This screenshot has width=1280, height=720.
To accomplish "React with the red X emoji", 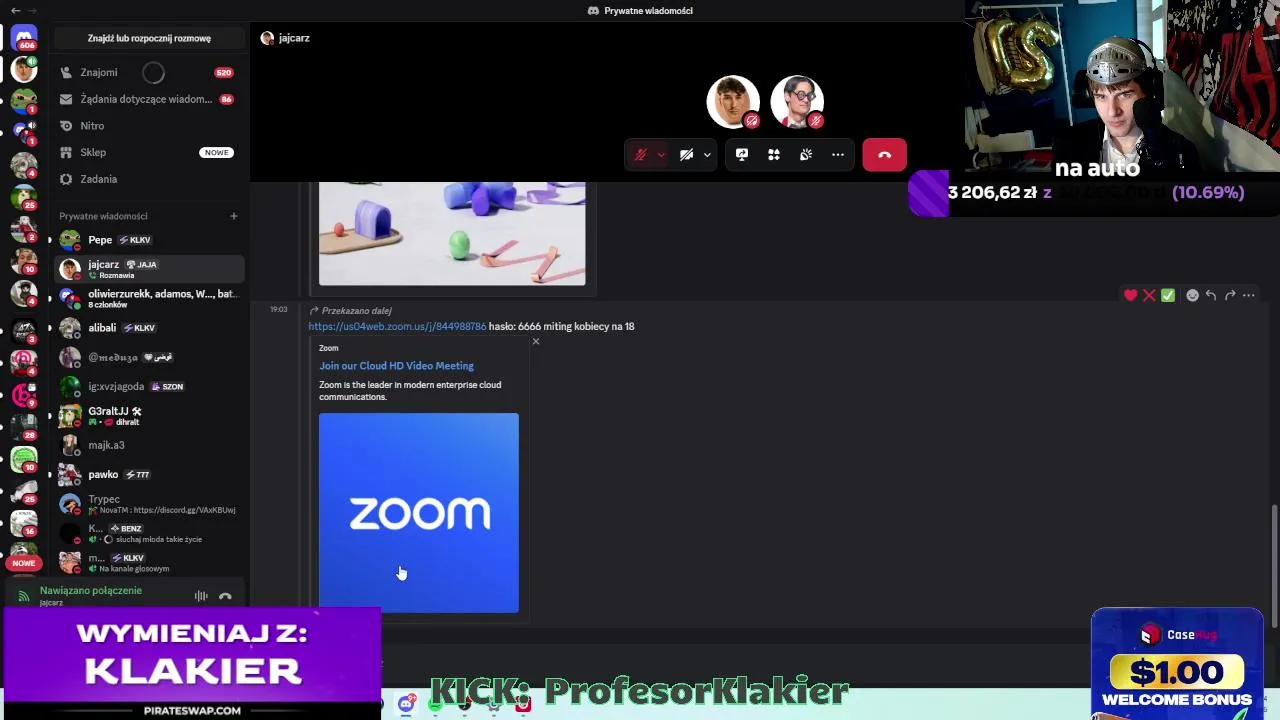I will coord(1149,295).
